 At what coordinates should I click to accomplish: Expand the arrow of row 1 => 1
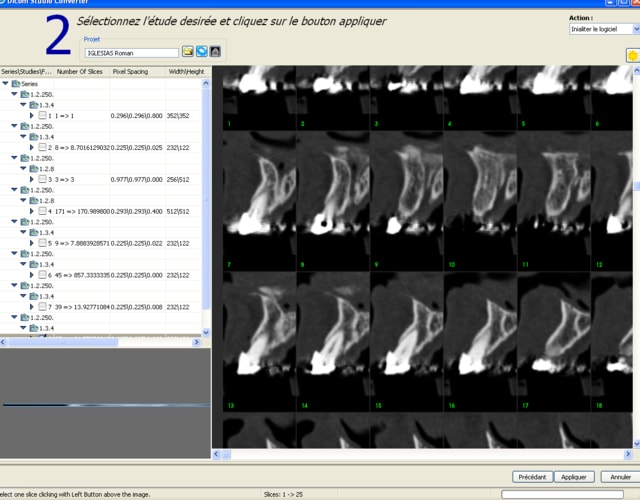[32, 116]
